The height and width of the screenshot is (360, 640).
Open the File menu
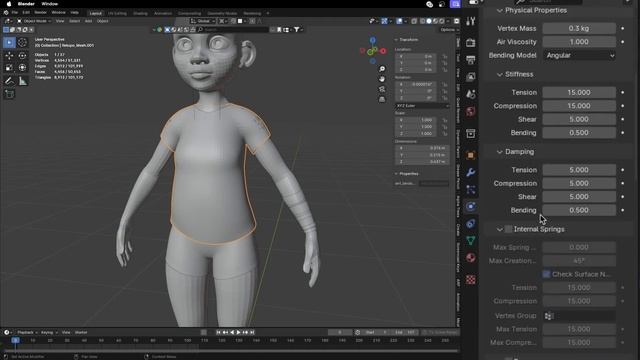(x=15, y=13)
